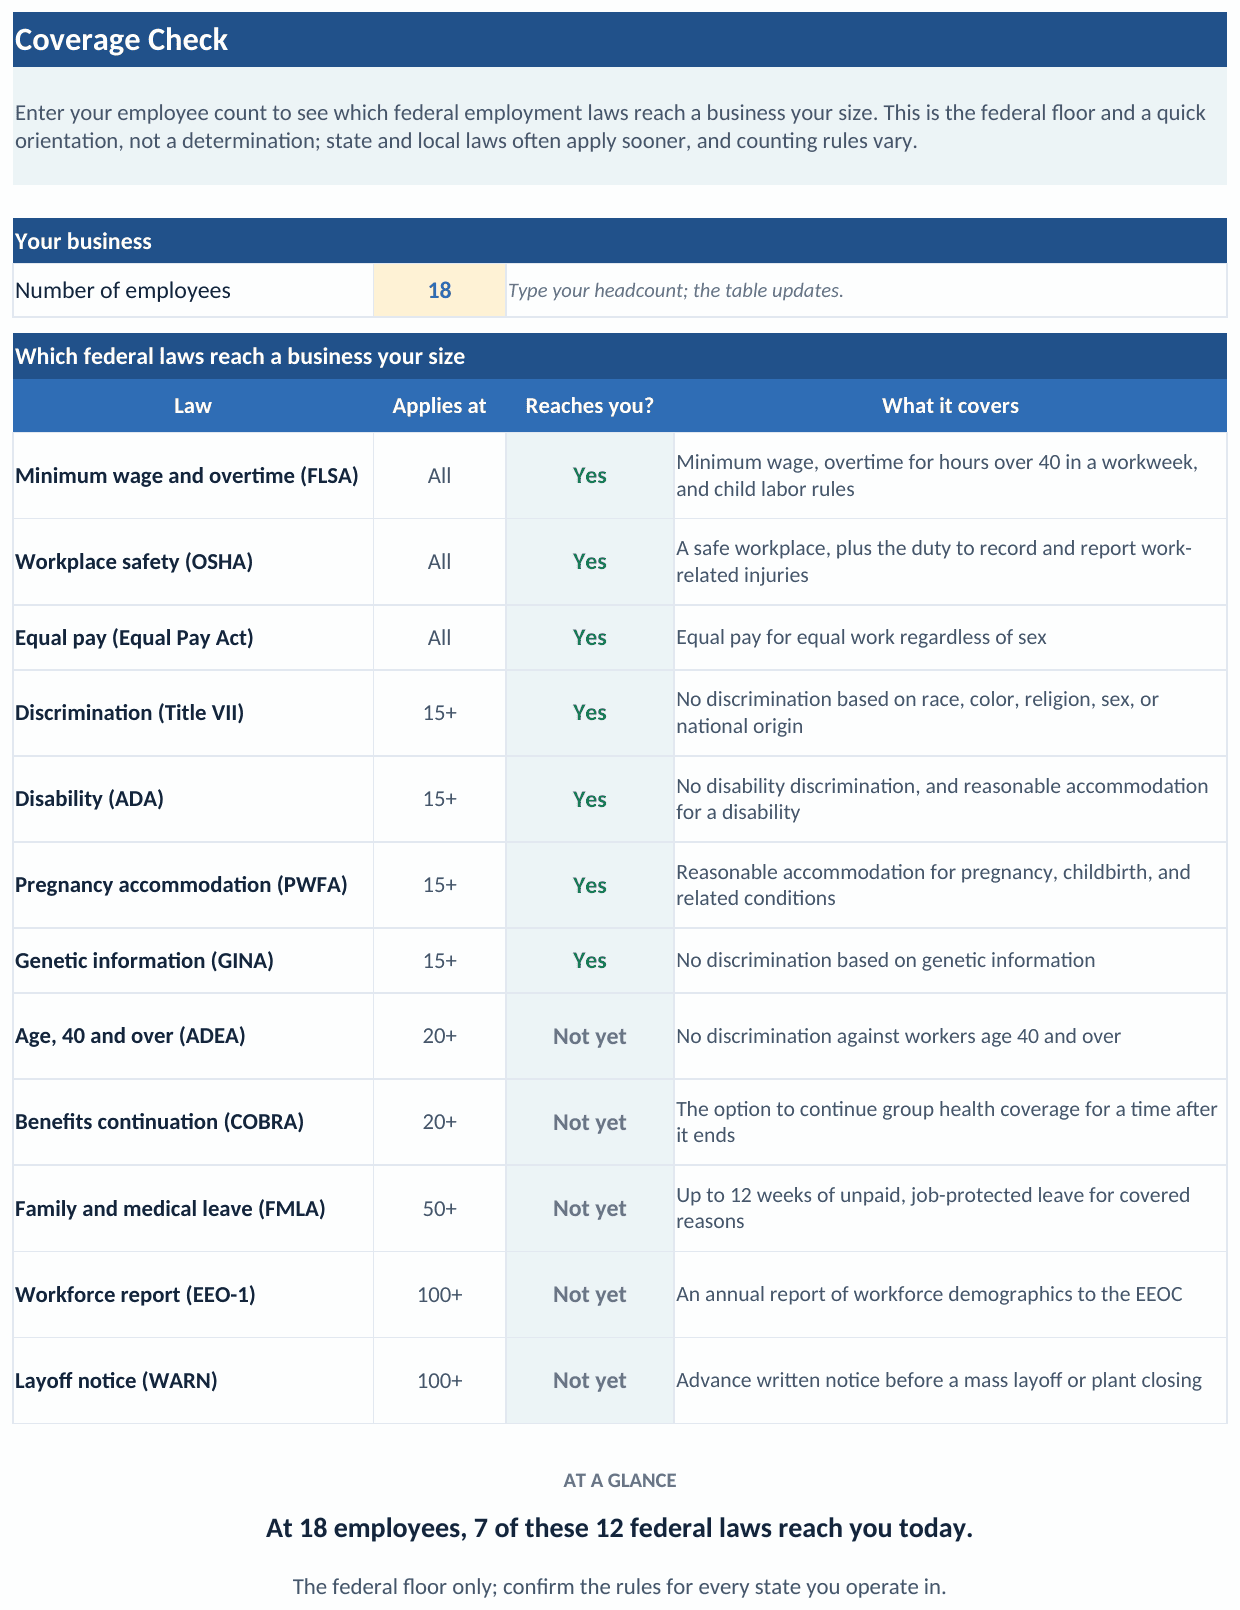The image size is (1240, 1610).
Task: Click 'Which federal laws reach a business' header
Action: coord(619,357)
